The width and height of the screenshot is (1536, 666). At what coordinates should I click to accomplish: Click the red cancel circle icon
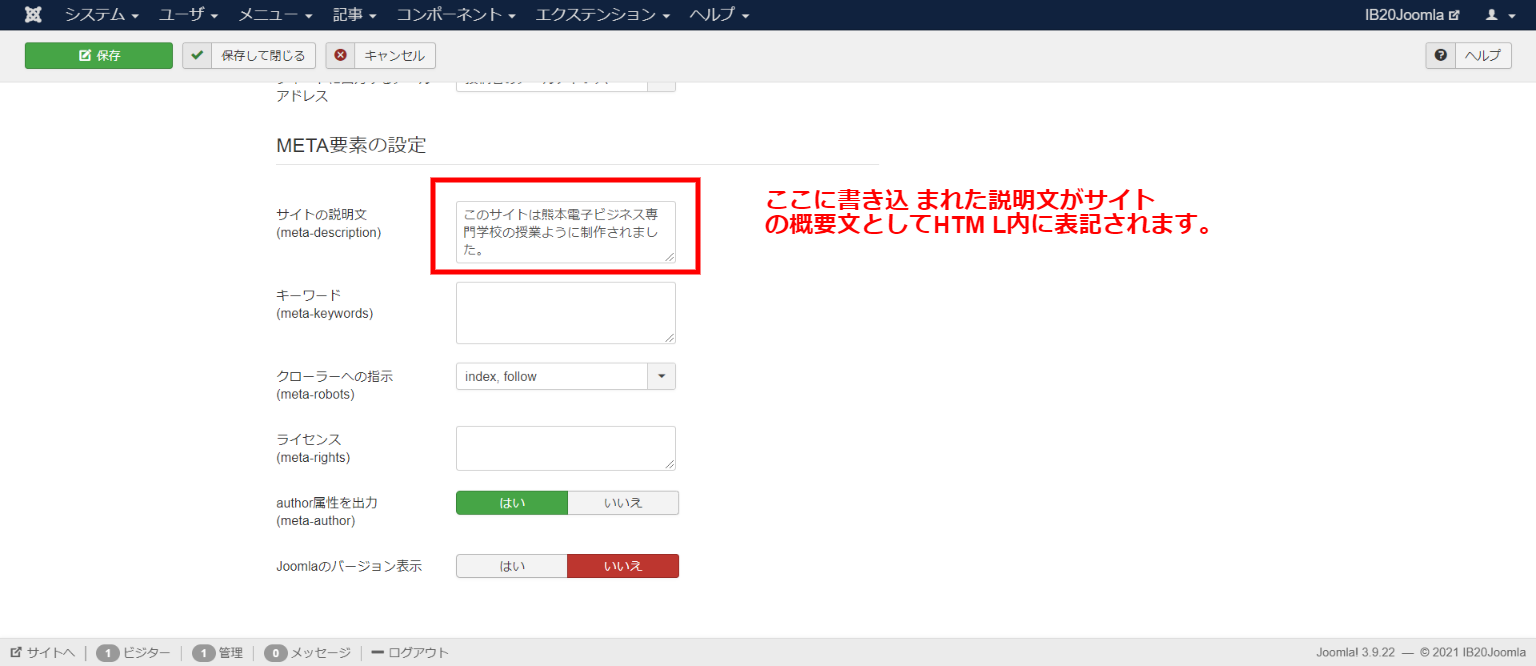[x=341, y=56]
